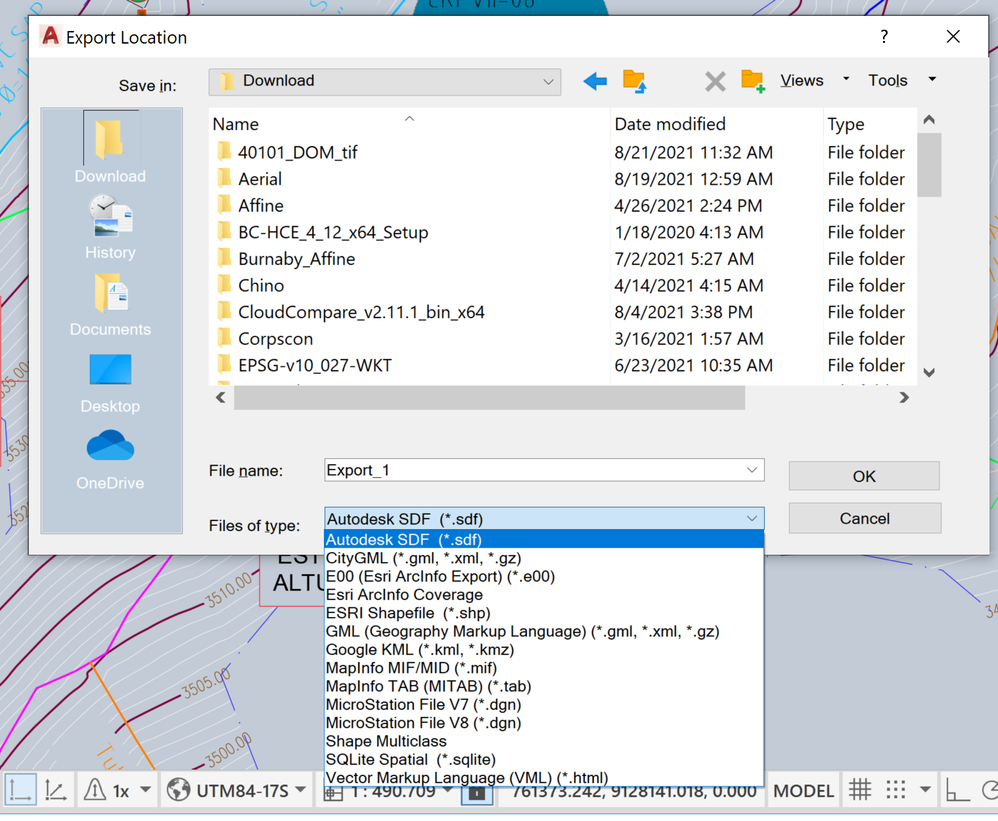Create a new folder with the folder-plus icon
Viewport: 998px width, 821px height.
coord(752,81)
